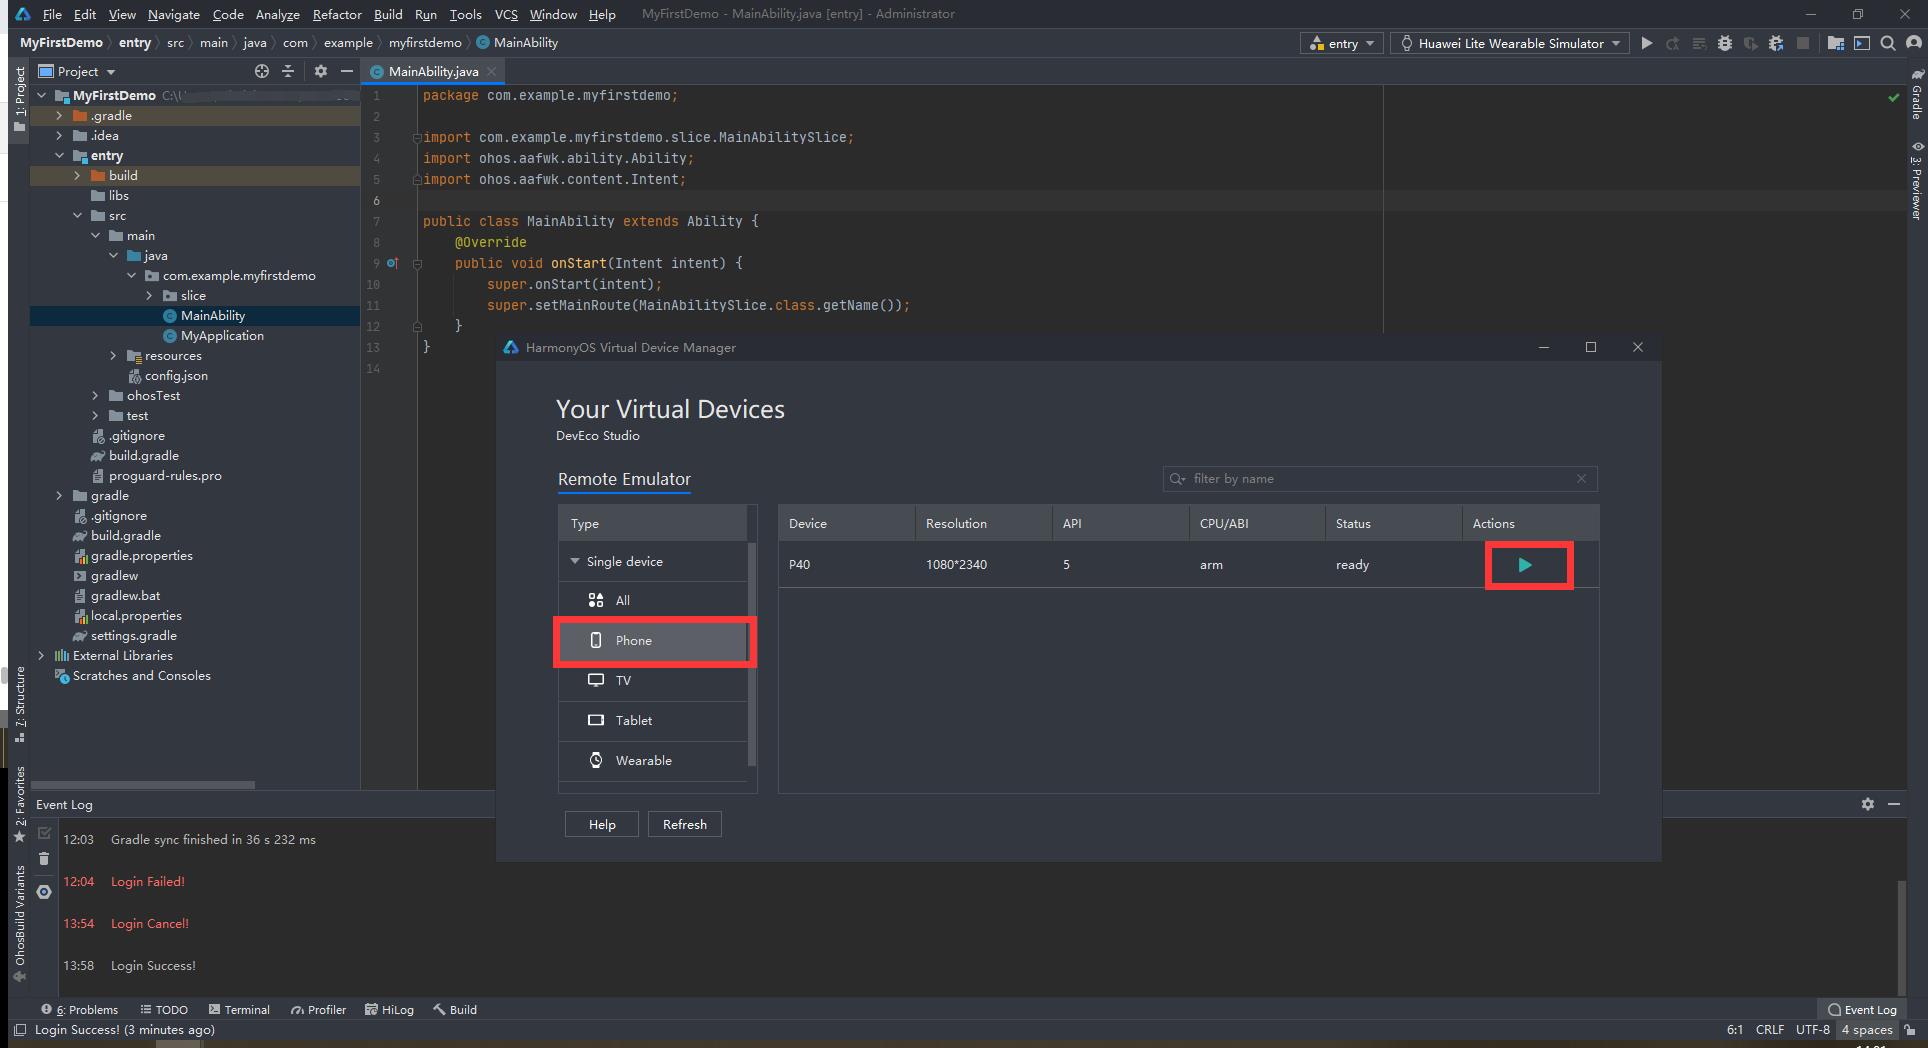
Task: Collapse the Single device type group
Action: pos(575,561)
